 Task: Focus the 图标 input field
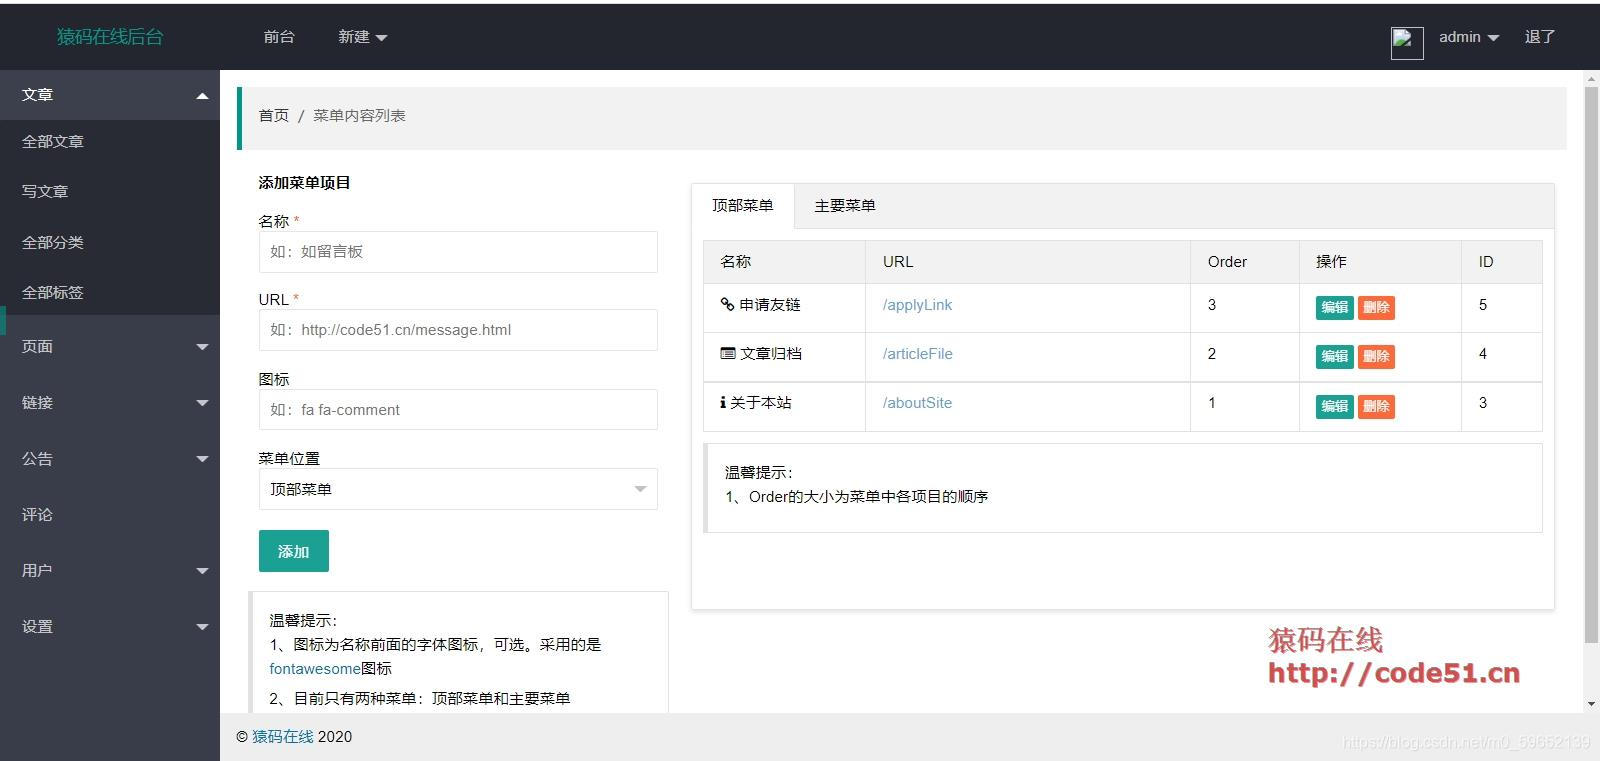tap(458, 410)
